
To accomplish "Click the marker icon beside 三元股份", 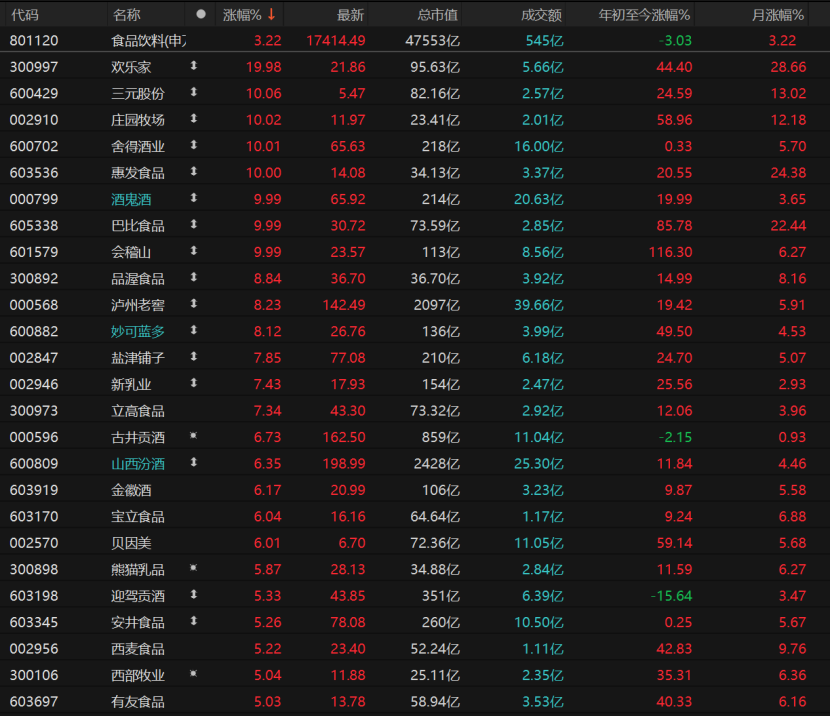I will pos(194,92).
